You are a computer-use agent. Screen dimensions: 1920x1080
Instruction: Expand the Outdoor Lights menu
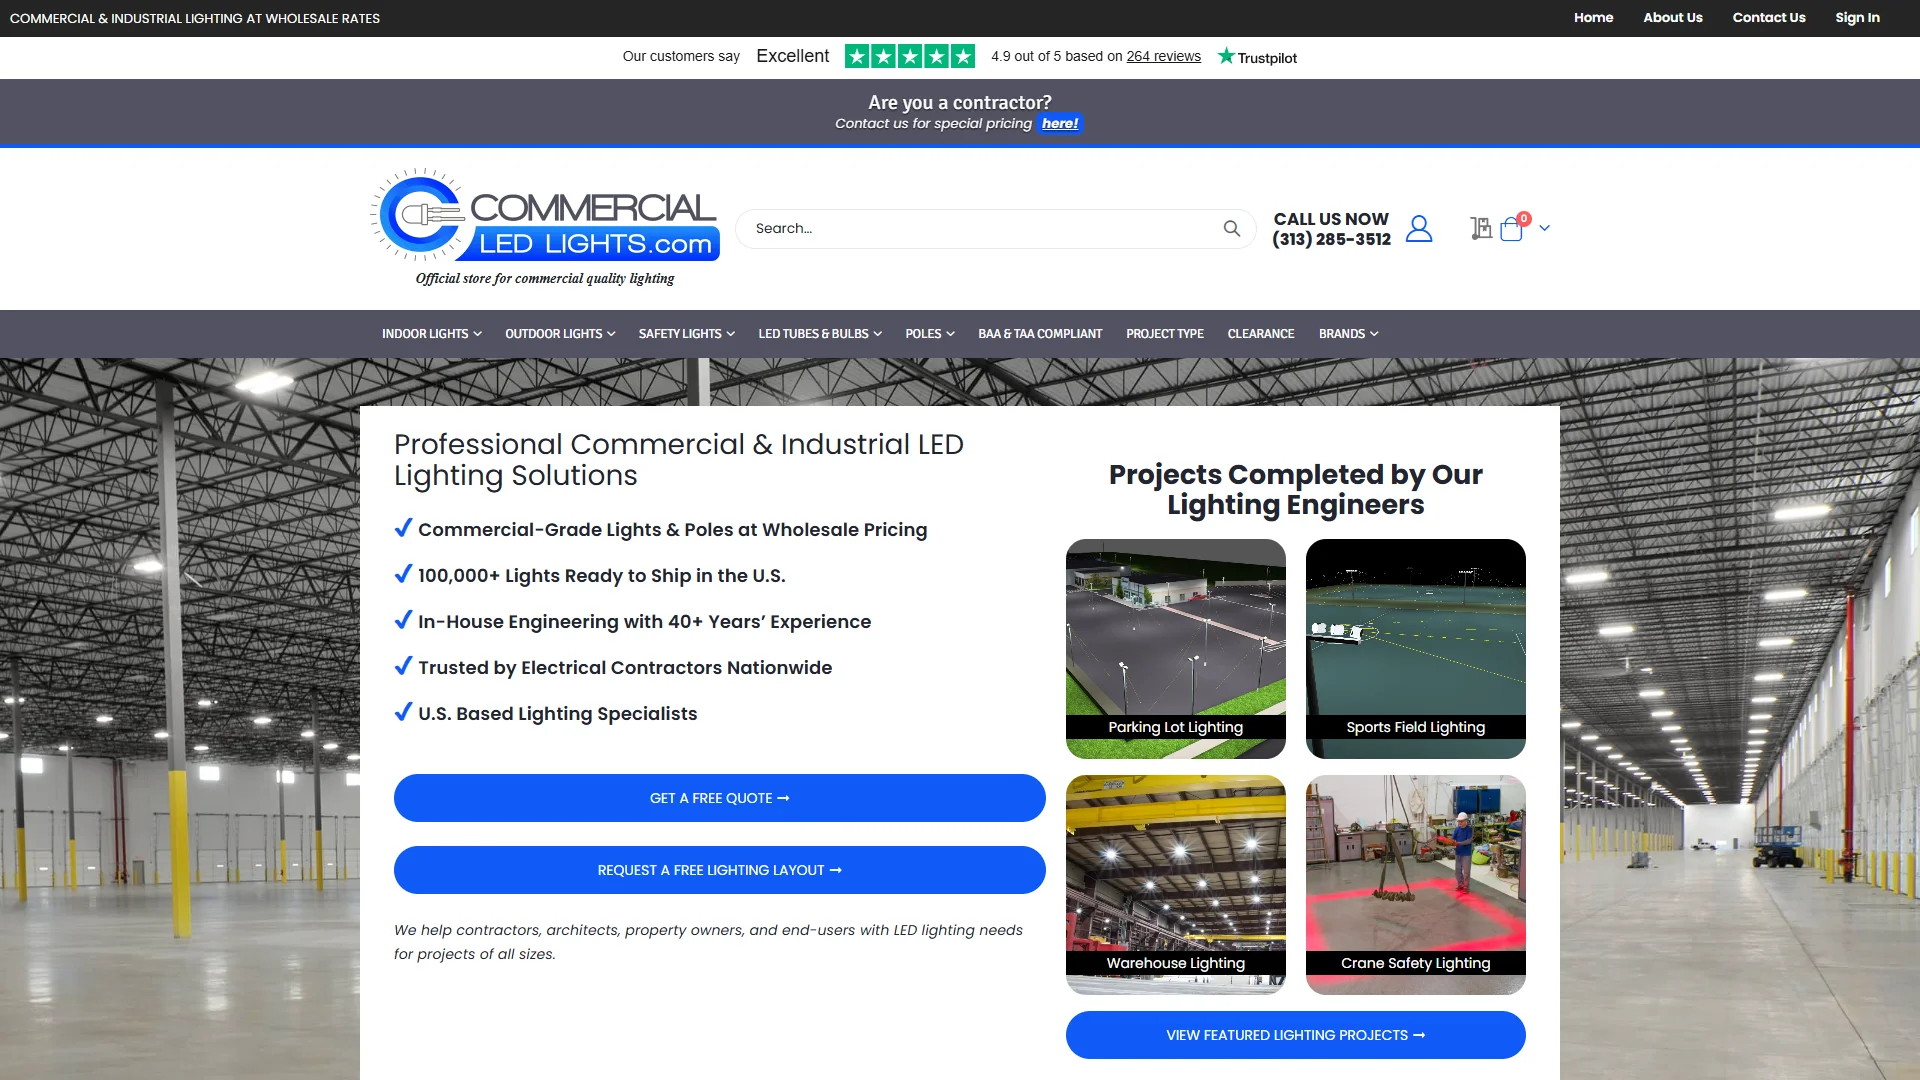click(560, 334)
